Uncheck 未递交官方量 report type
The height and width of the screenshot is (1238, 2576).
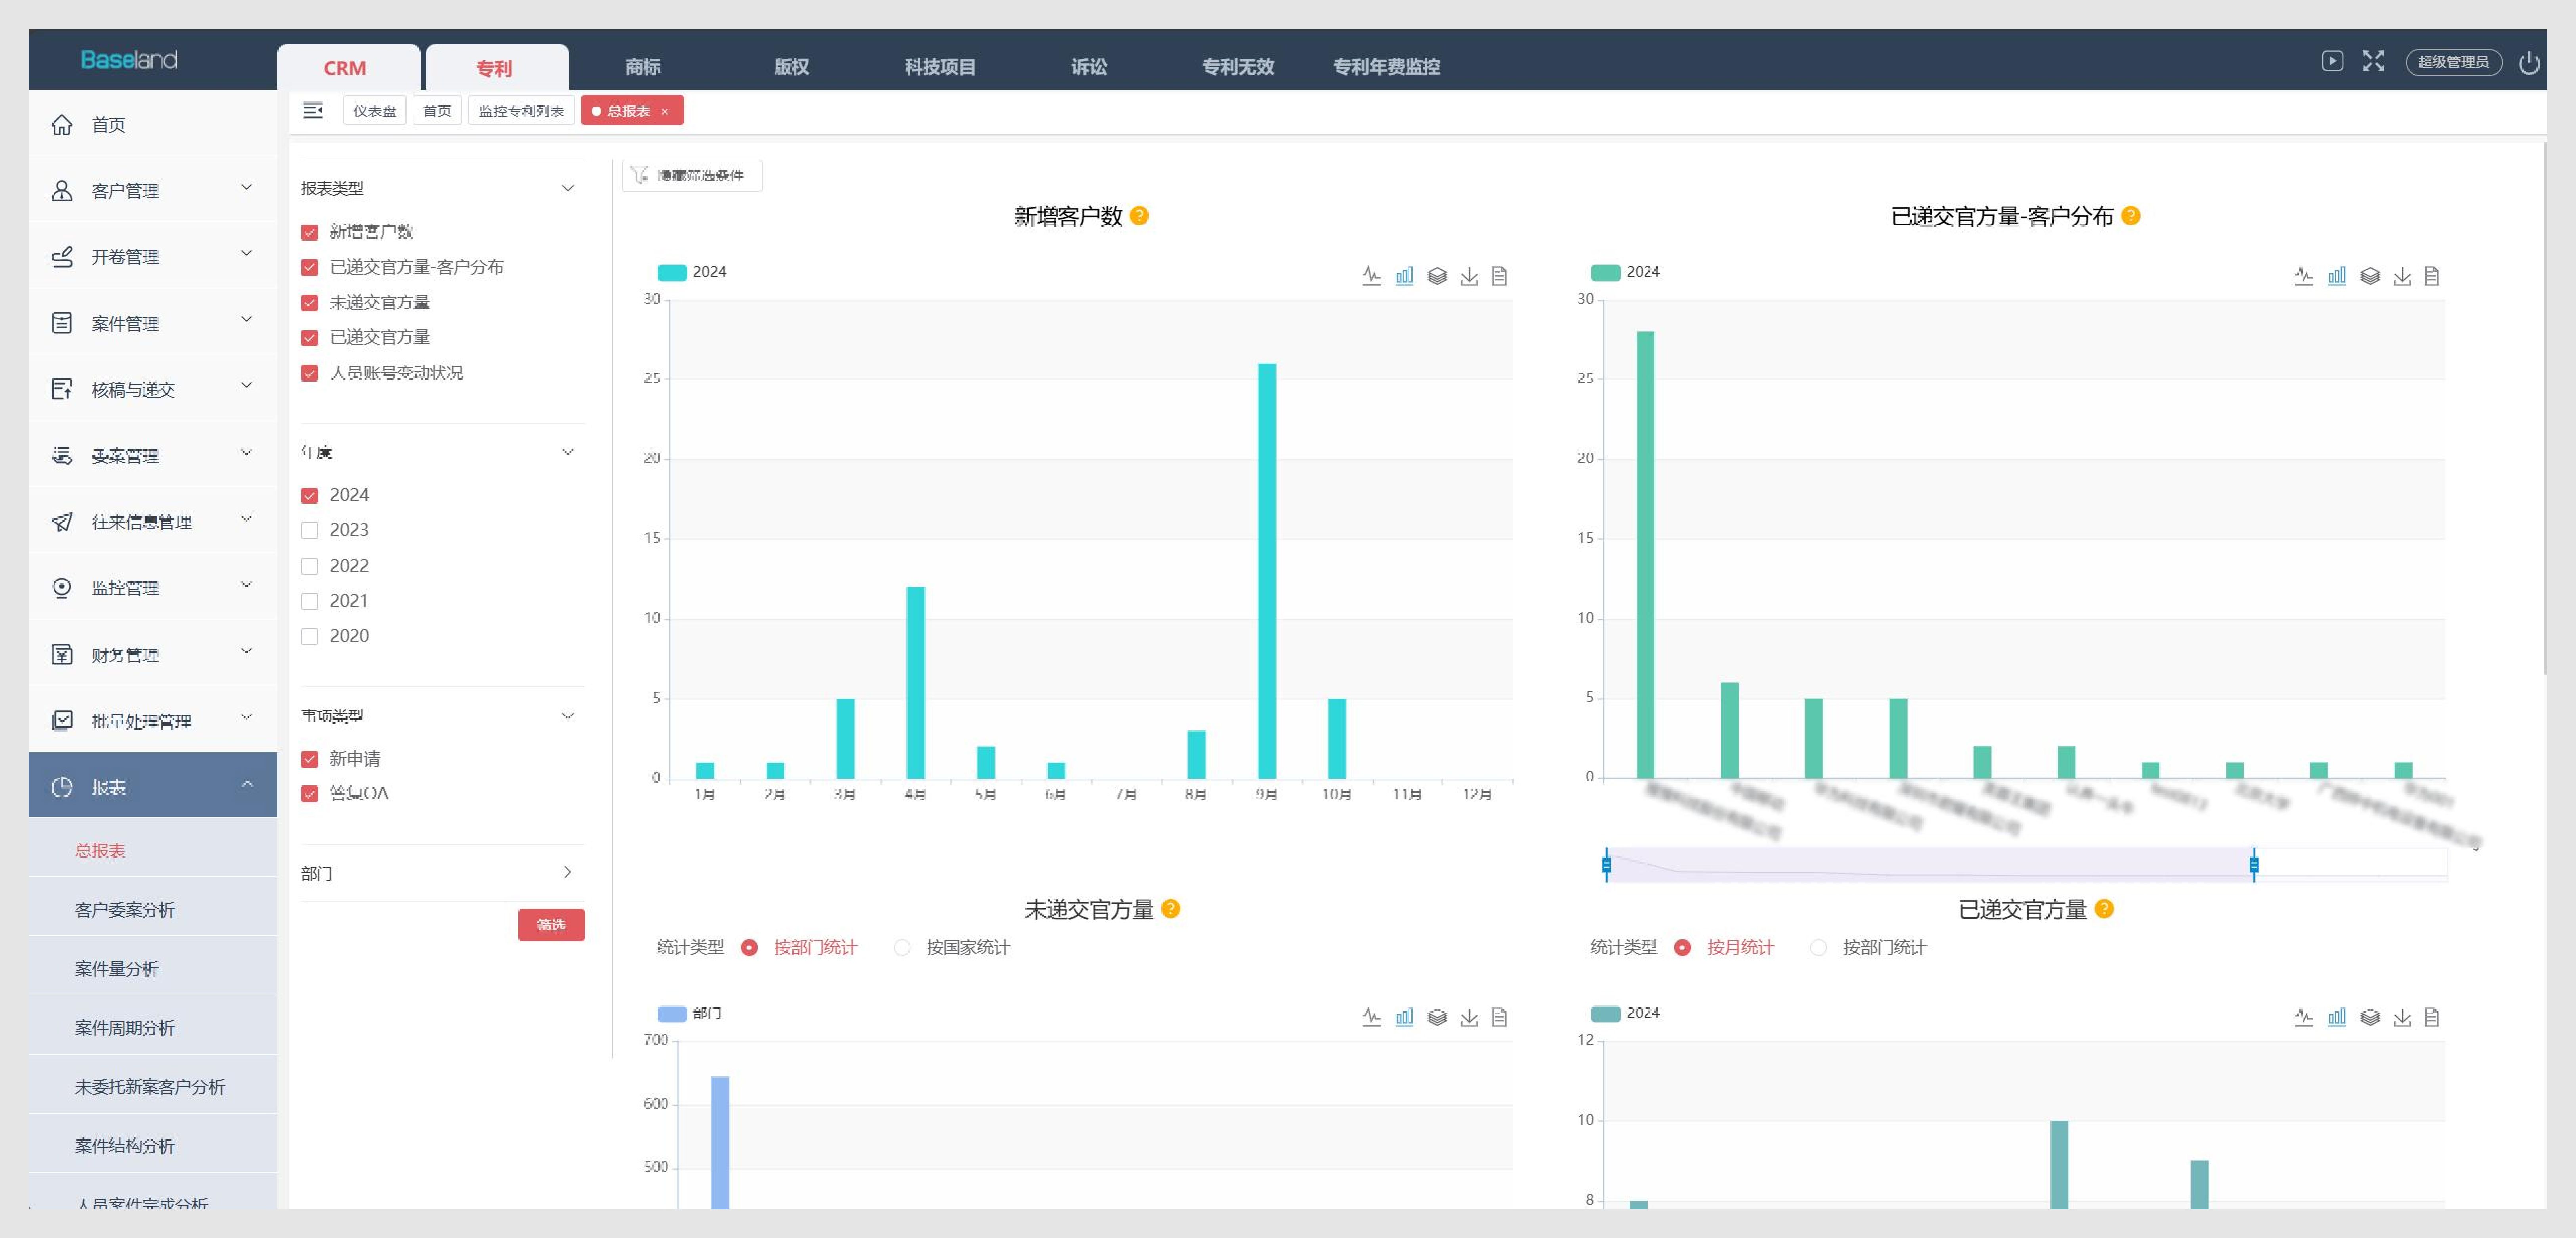[x=310, y=303]
